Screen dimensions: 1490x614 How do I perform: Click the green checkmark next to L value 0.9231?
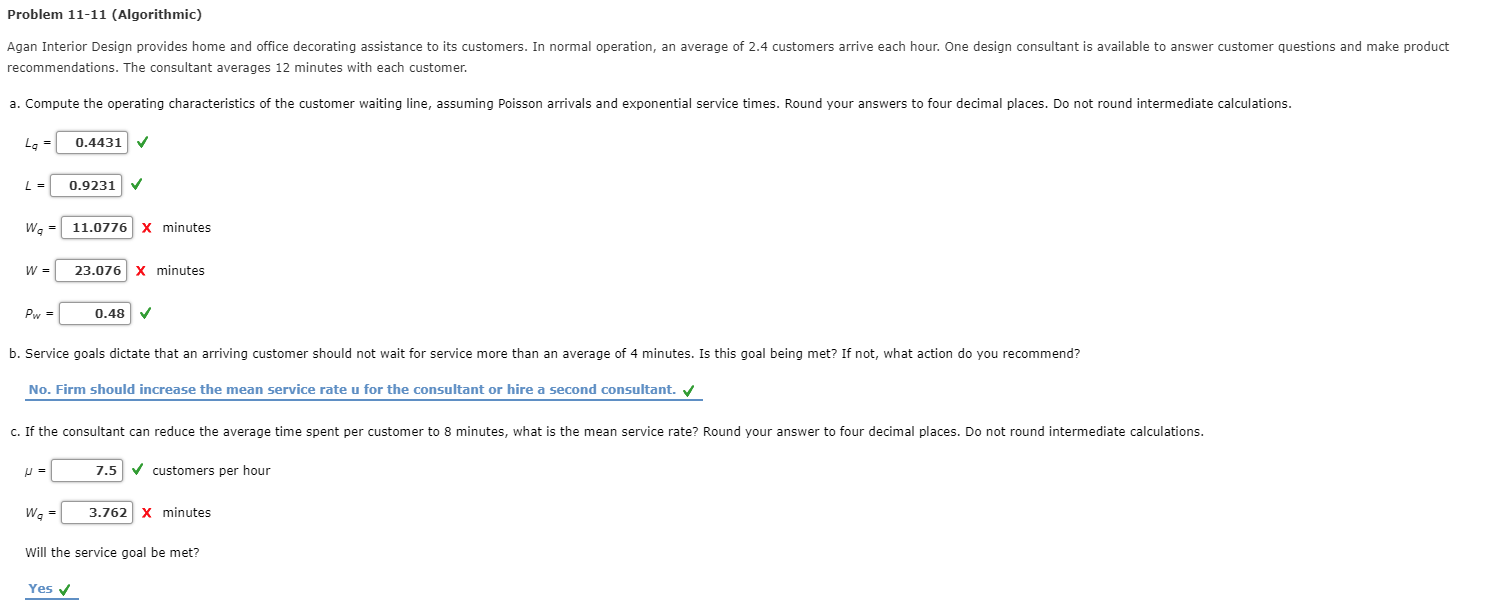(138, 185)
